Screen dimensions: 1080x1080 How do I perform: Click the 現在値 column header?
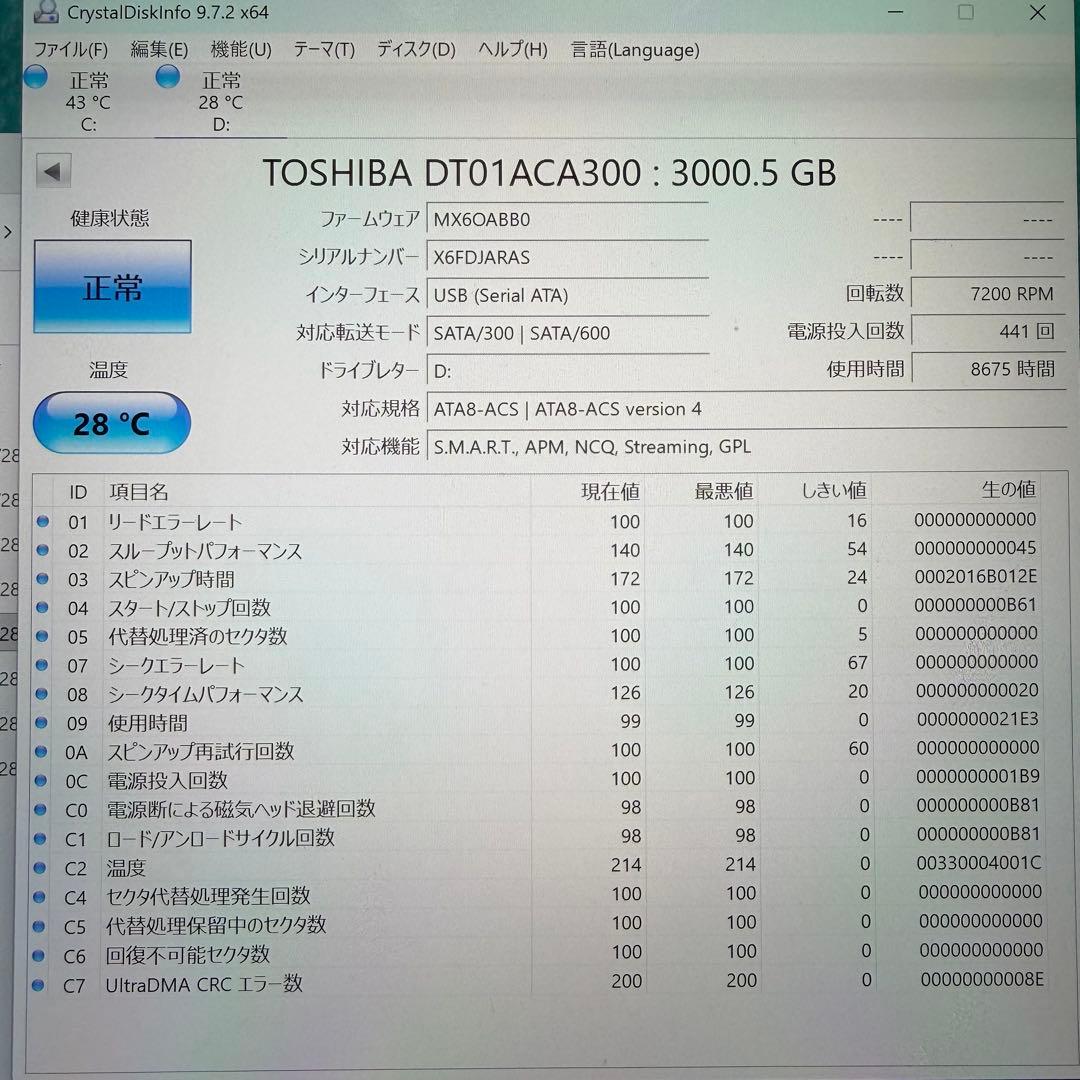587,491
